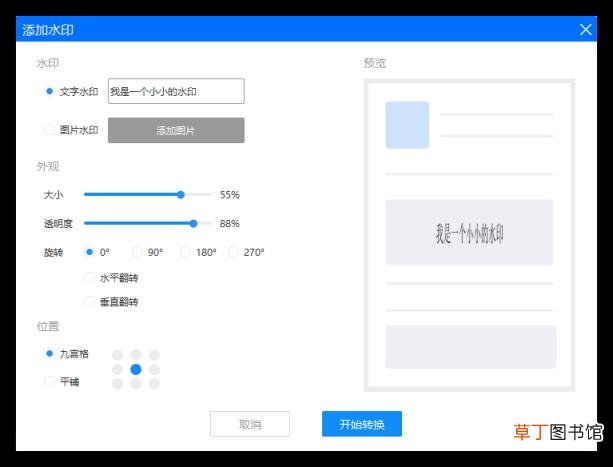Choose top-right dot in position grid

(x=154, y=355)
